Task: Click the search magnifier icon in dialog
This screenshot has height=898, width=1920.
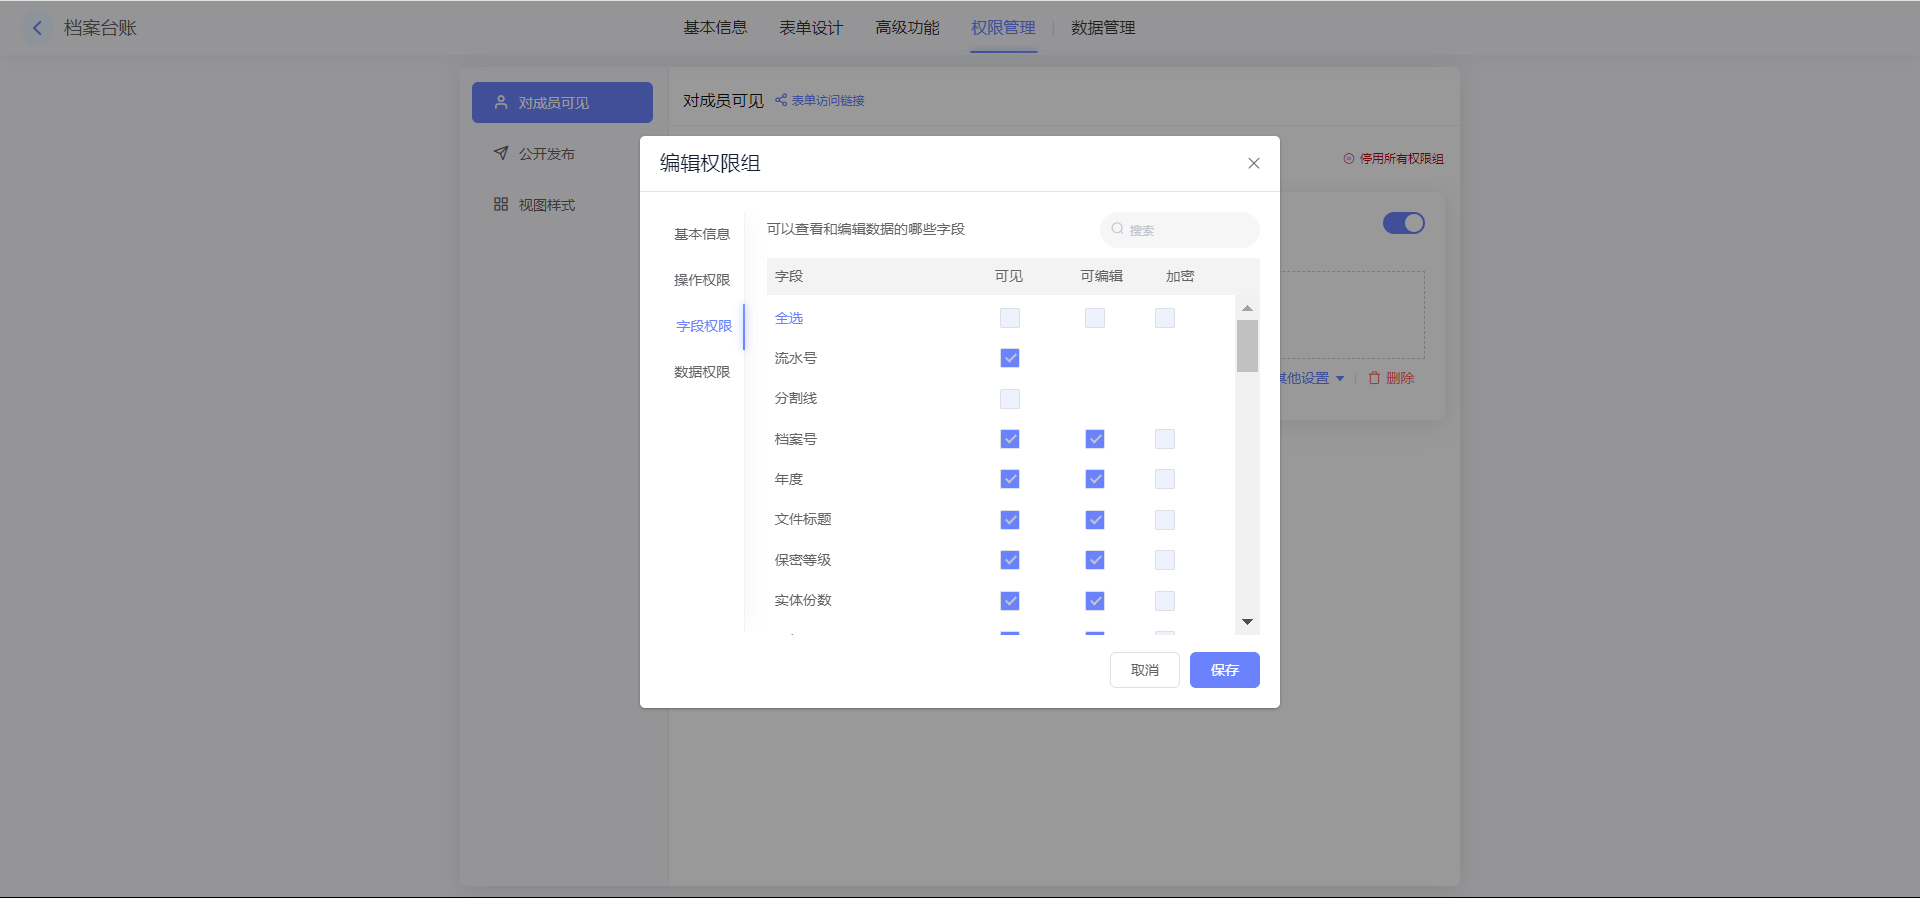Action: click(1117, 229)
